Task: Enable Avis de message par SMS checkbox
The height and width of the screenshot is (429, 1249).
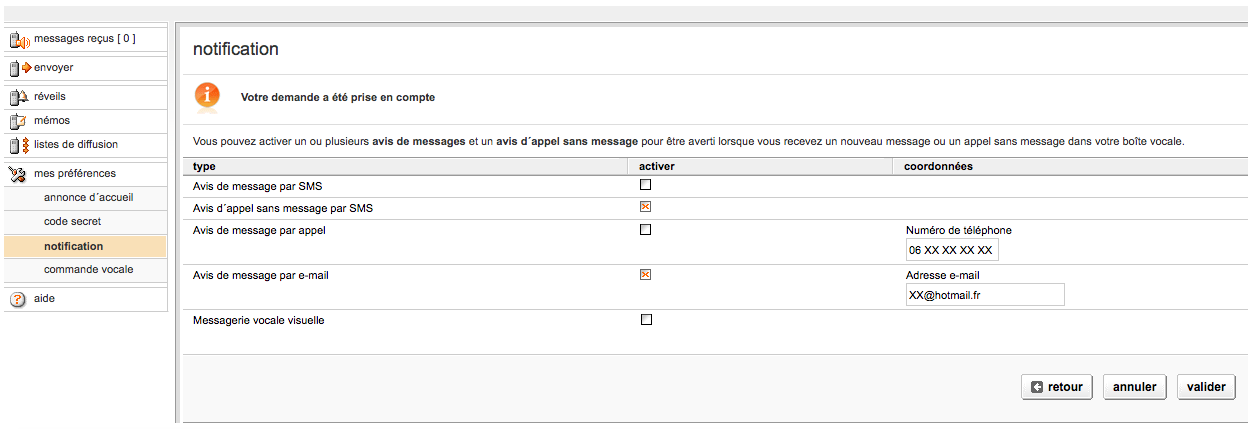Action: tap(645, 185)
